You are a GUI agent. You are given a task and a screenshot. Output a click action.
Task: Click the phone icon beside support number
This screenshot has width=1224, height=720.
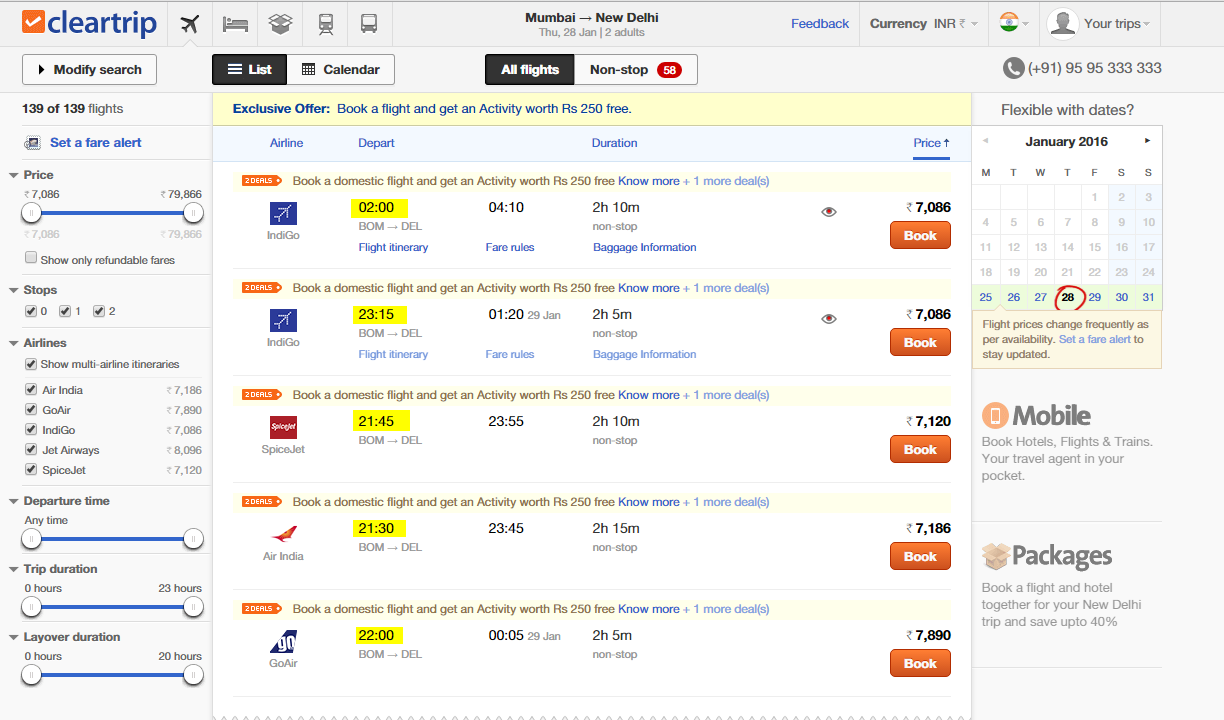coord(1014,68)
